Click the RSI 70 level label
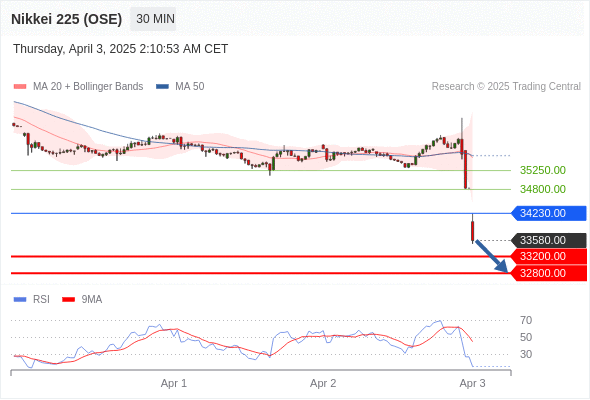590x400 pixels. (526, 321)
